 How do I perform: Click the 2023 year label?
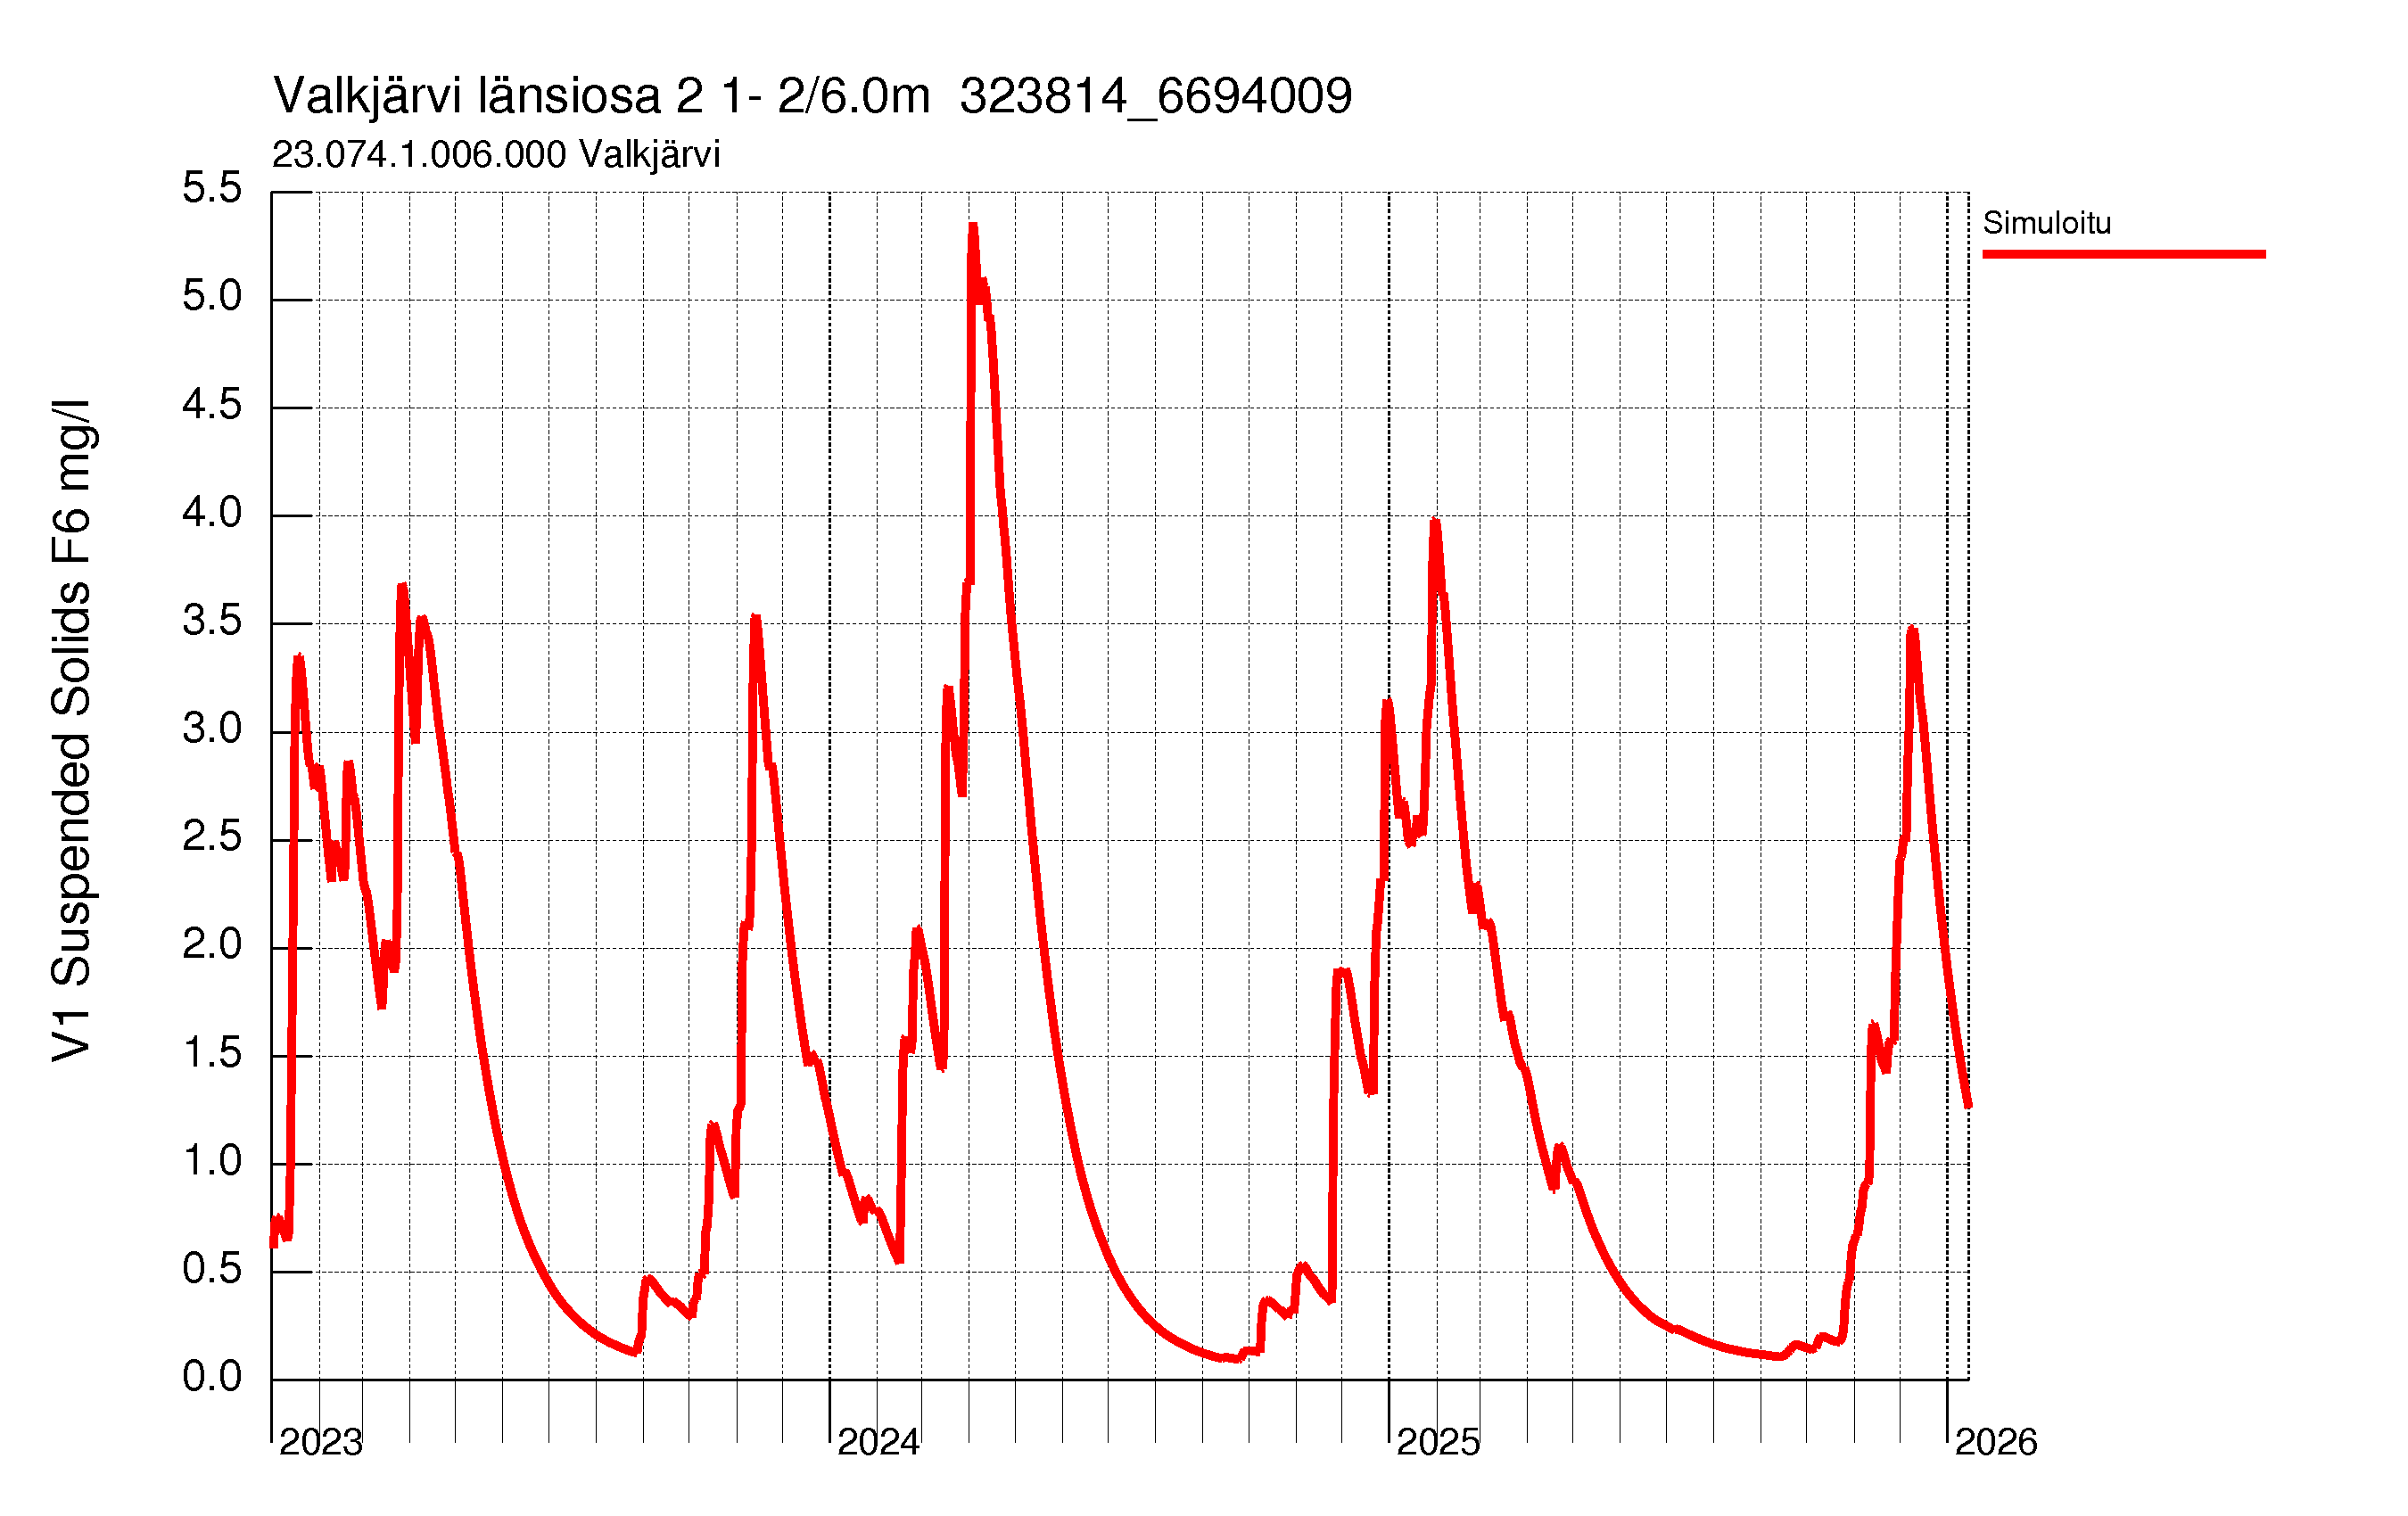[x=320, y=1442]
